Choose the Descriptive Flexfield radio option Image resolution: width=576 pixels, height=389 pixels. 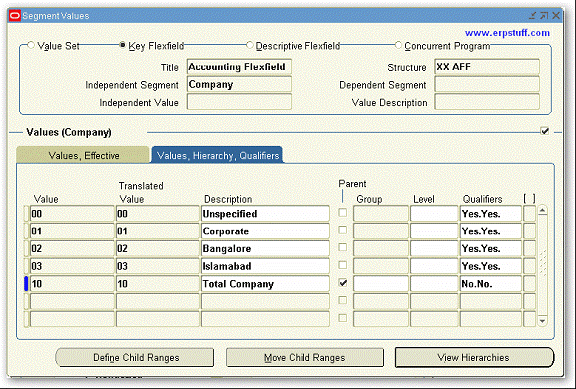point(250,45)
